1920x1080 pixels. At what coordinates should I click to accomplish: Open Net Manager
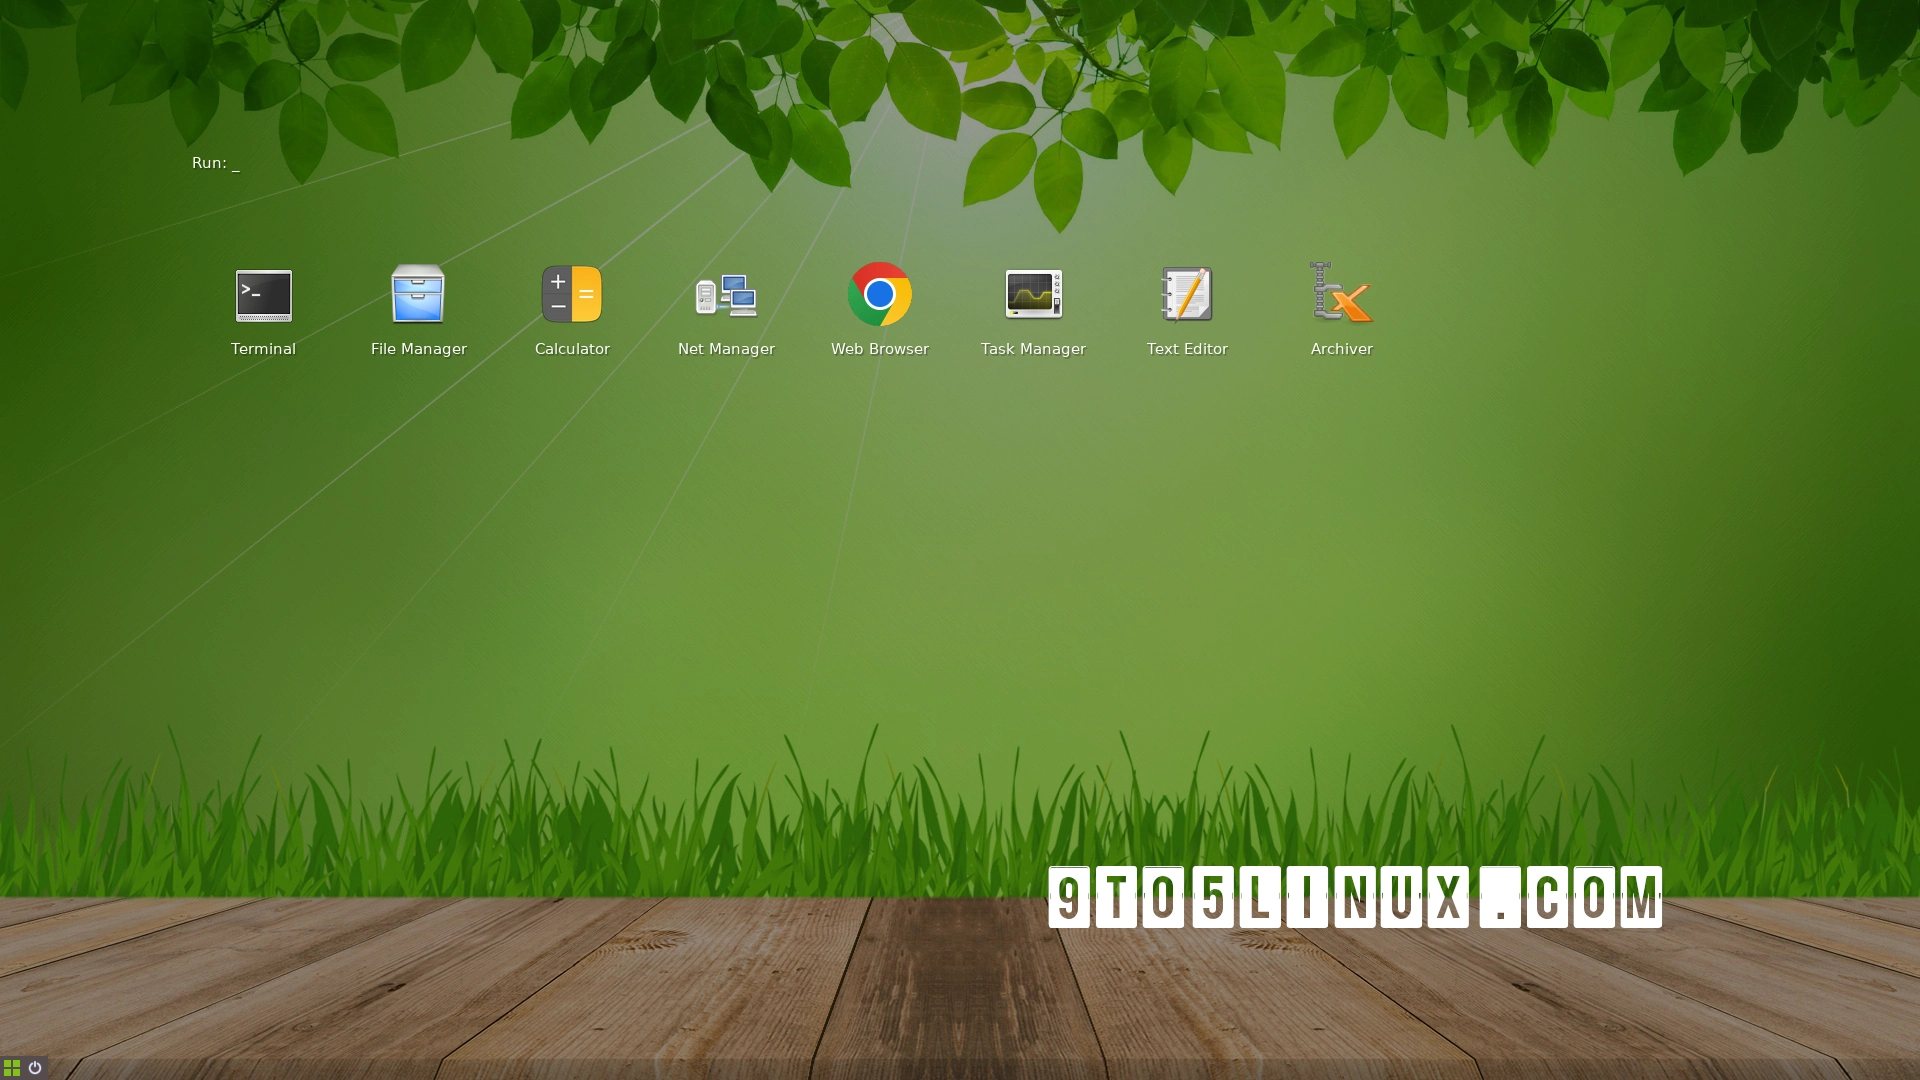[726, 294]
